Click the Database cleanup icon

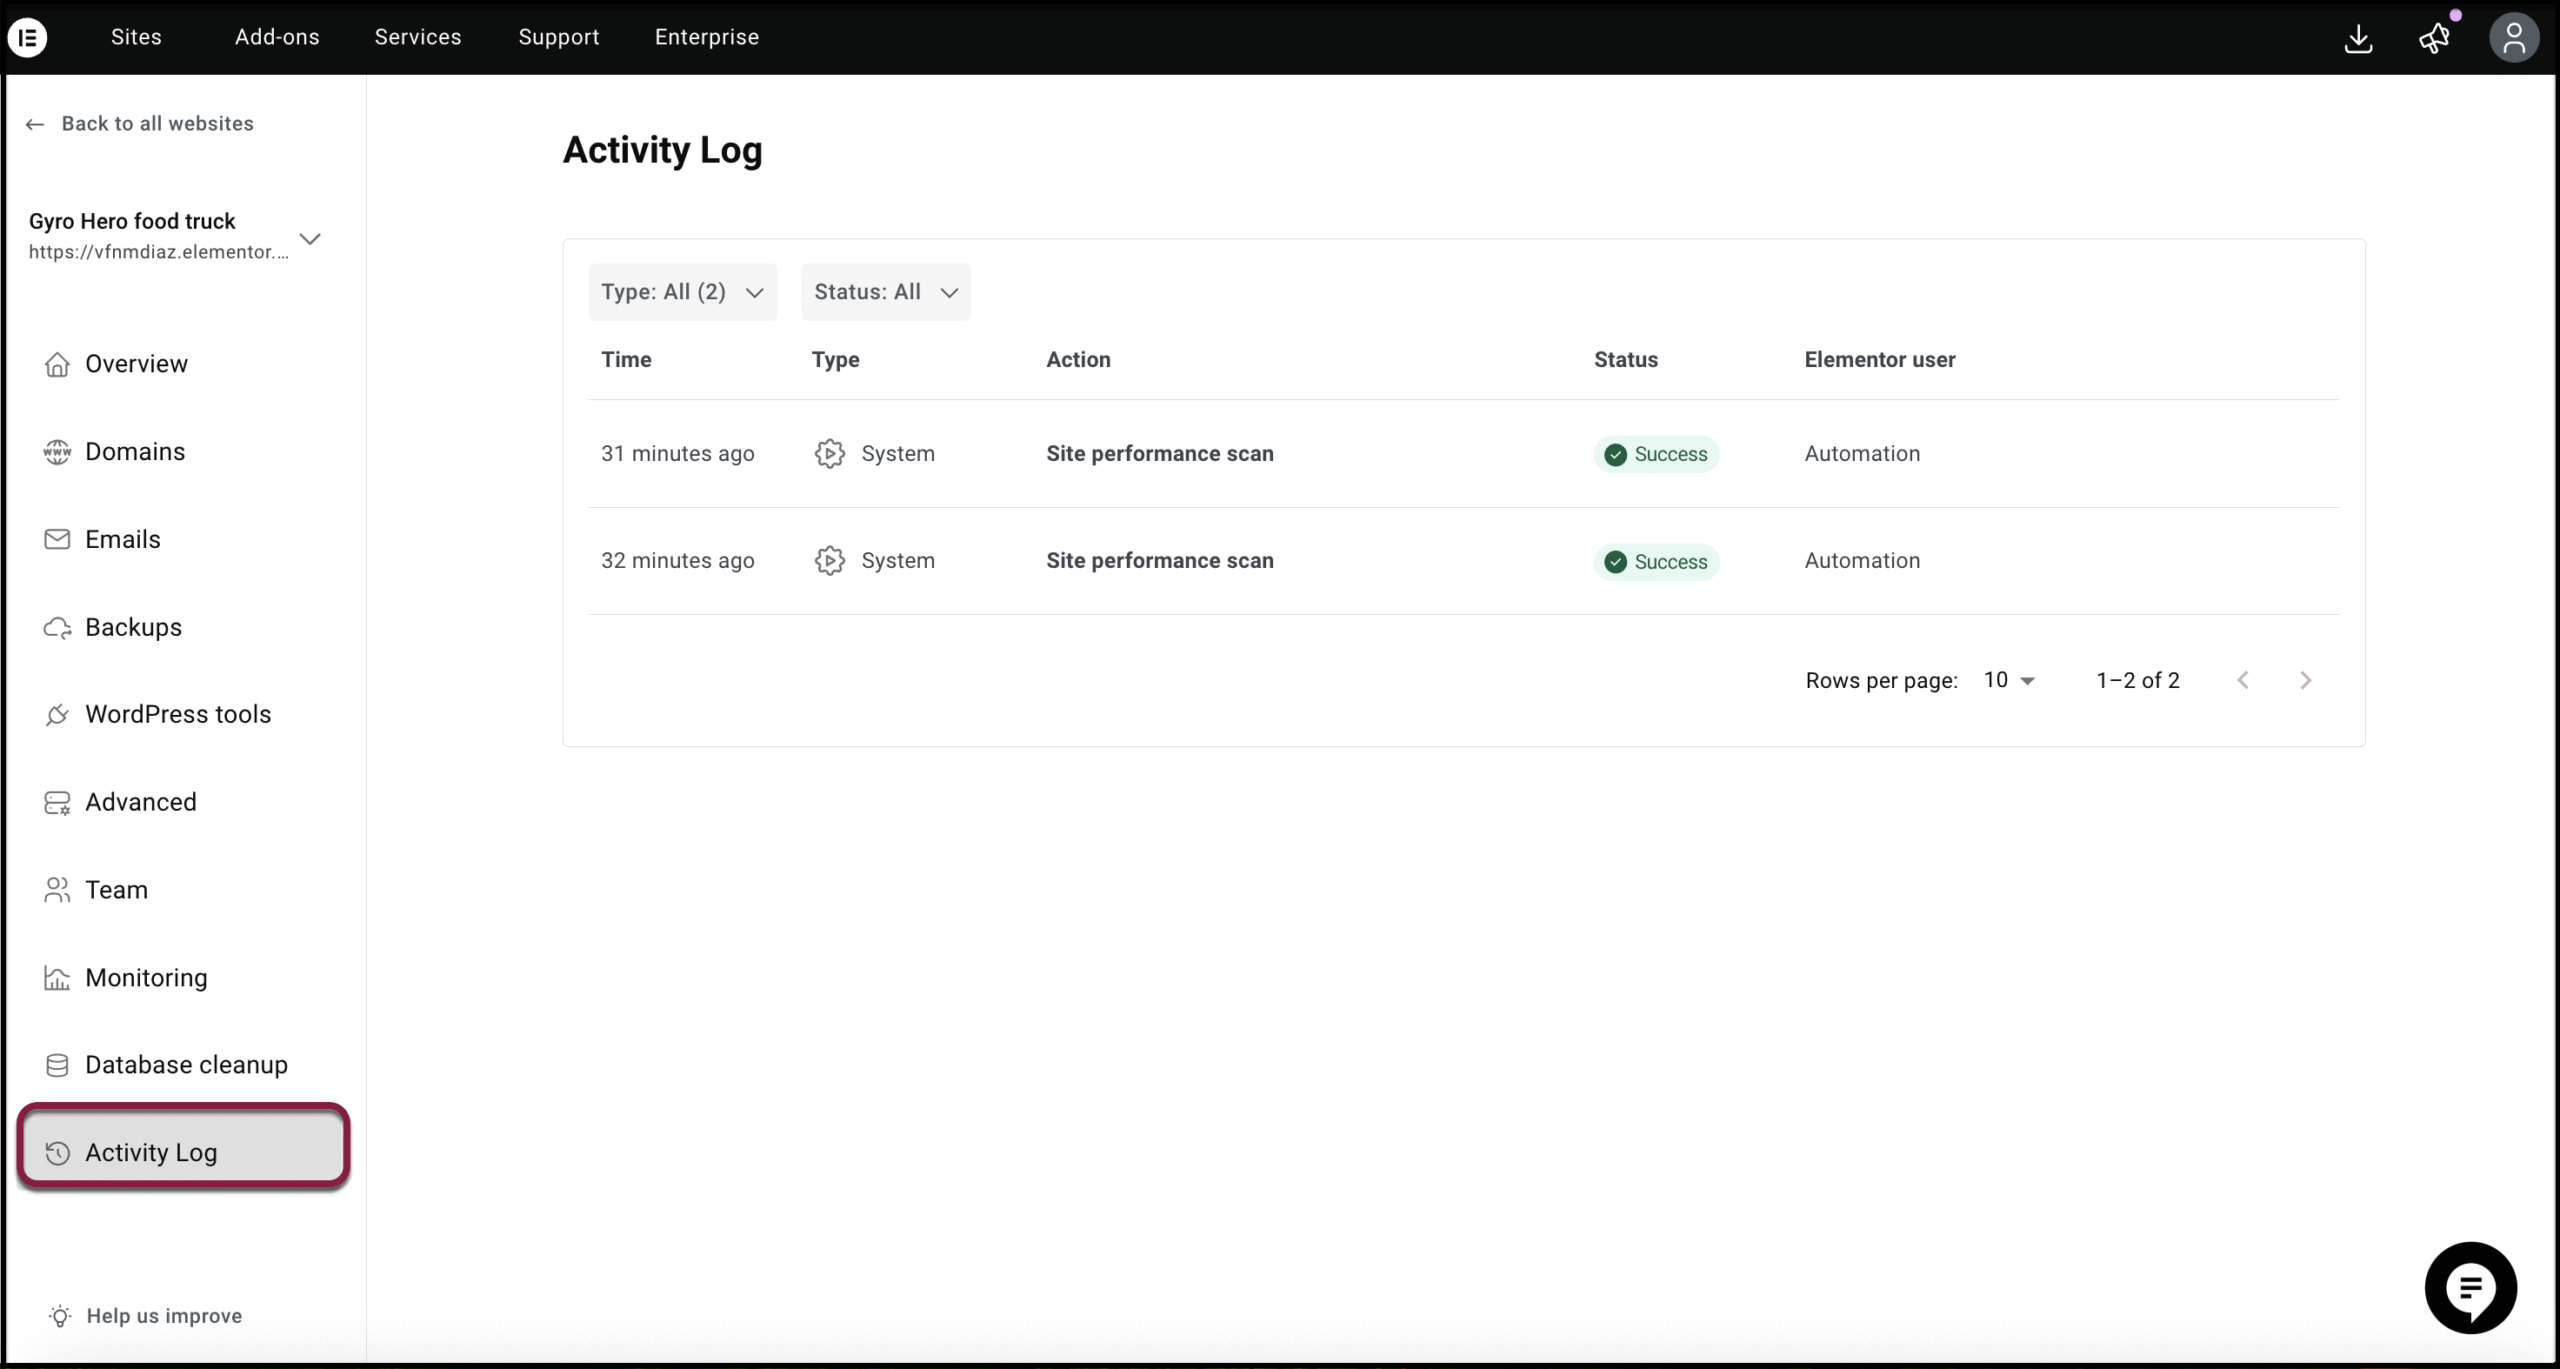[57, 1065]
